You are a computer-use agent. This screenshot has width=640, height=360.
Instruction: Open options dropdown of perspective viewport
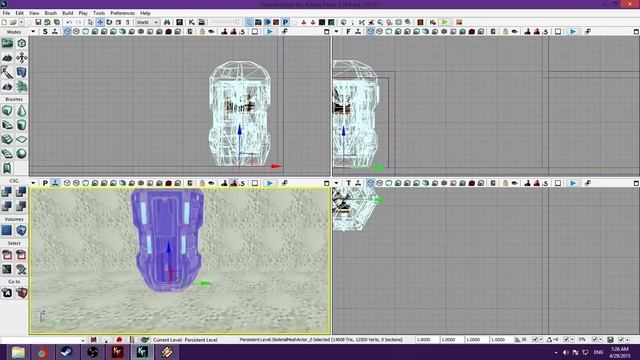click(x=33, y=183)
